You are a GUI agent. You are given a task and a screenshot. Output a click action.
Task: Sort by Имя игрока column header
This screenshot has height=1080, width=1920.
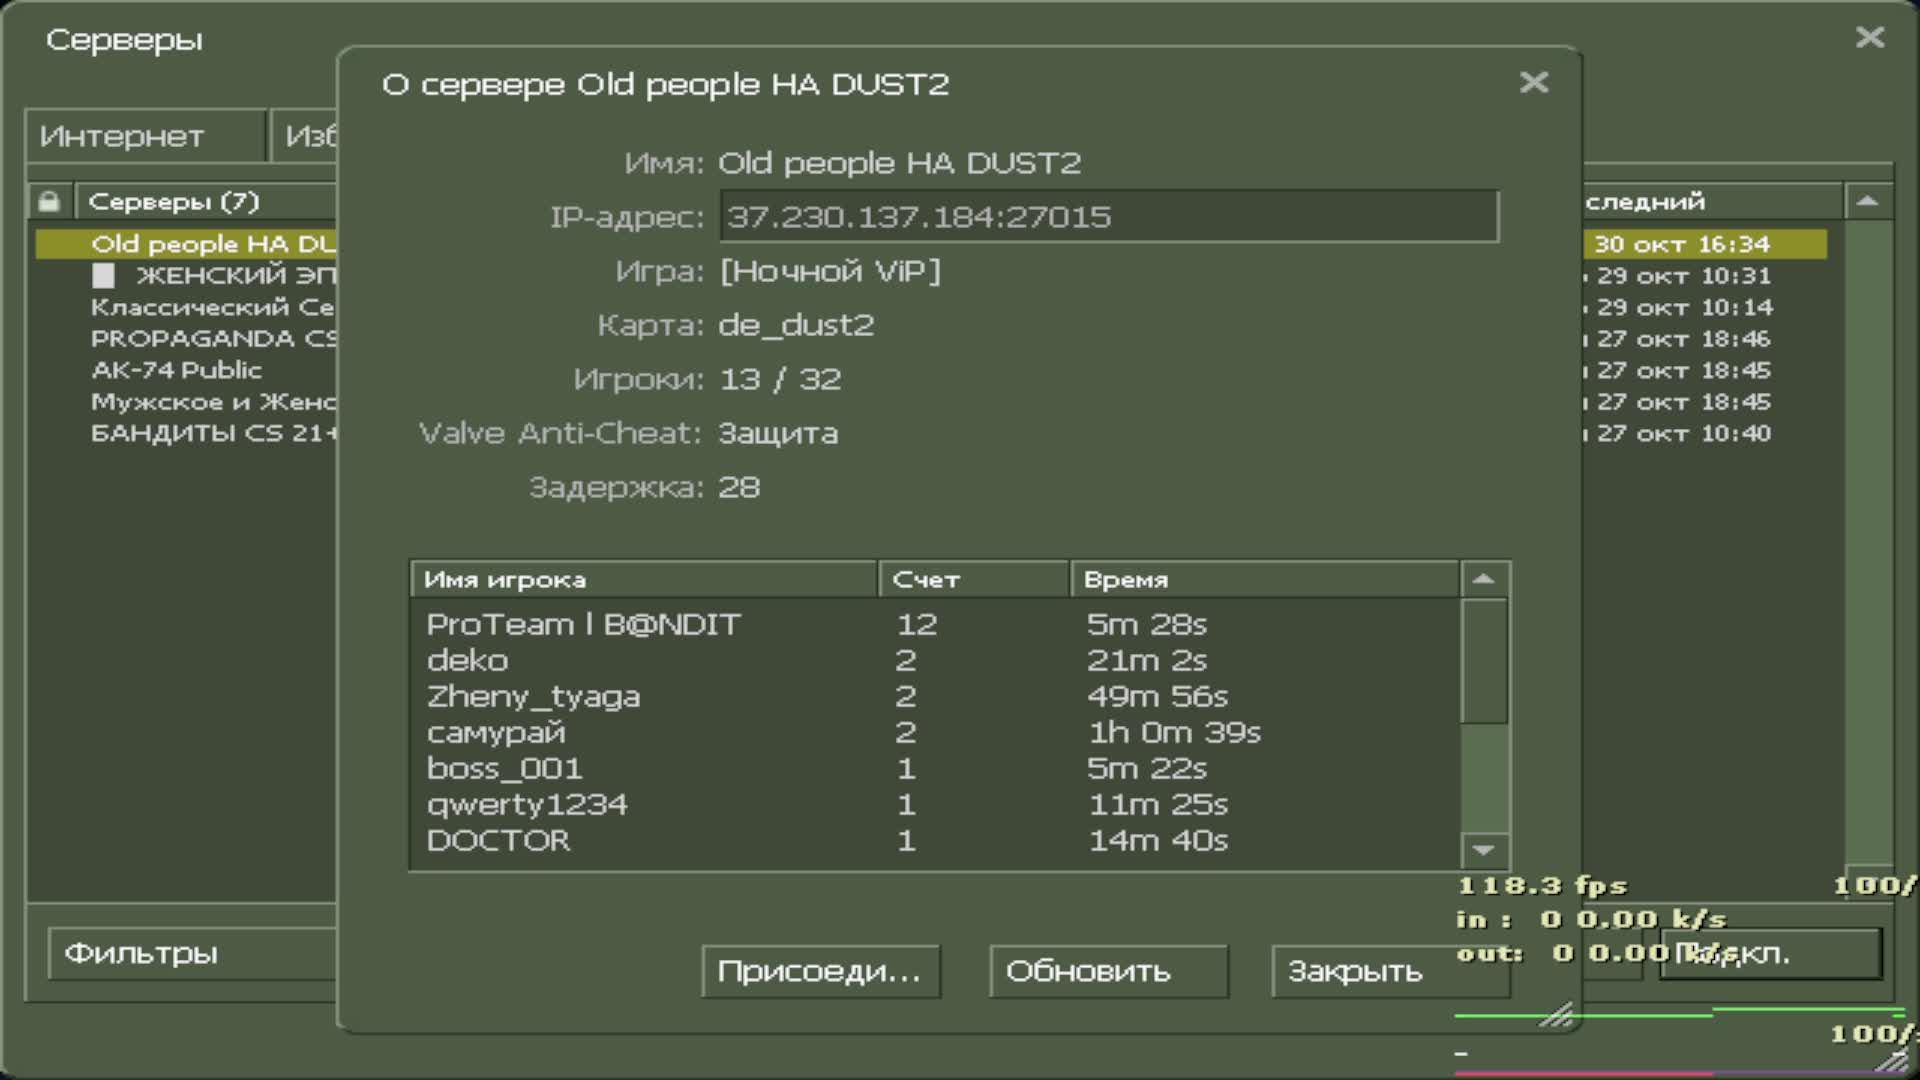642,580
